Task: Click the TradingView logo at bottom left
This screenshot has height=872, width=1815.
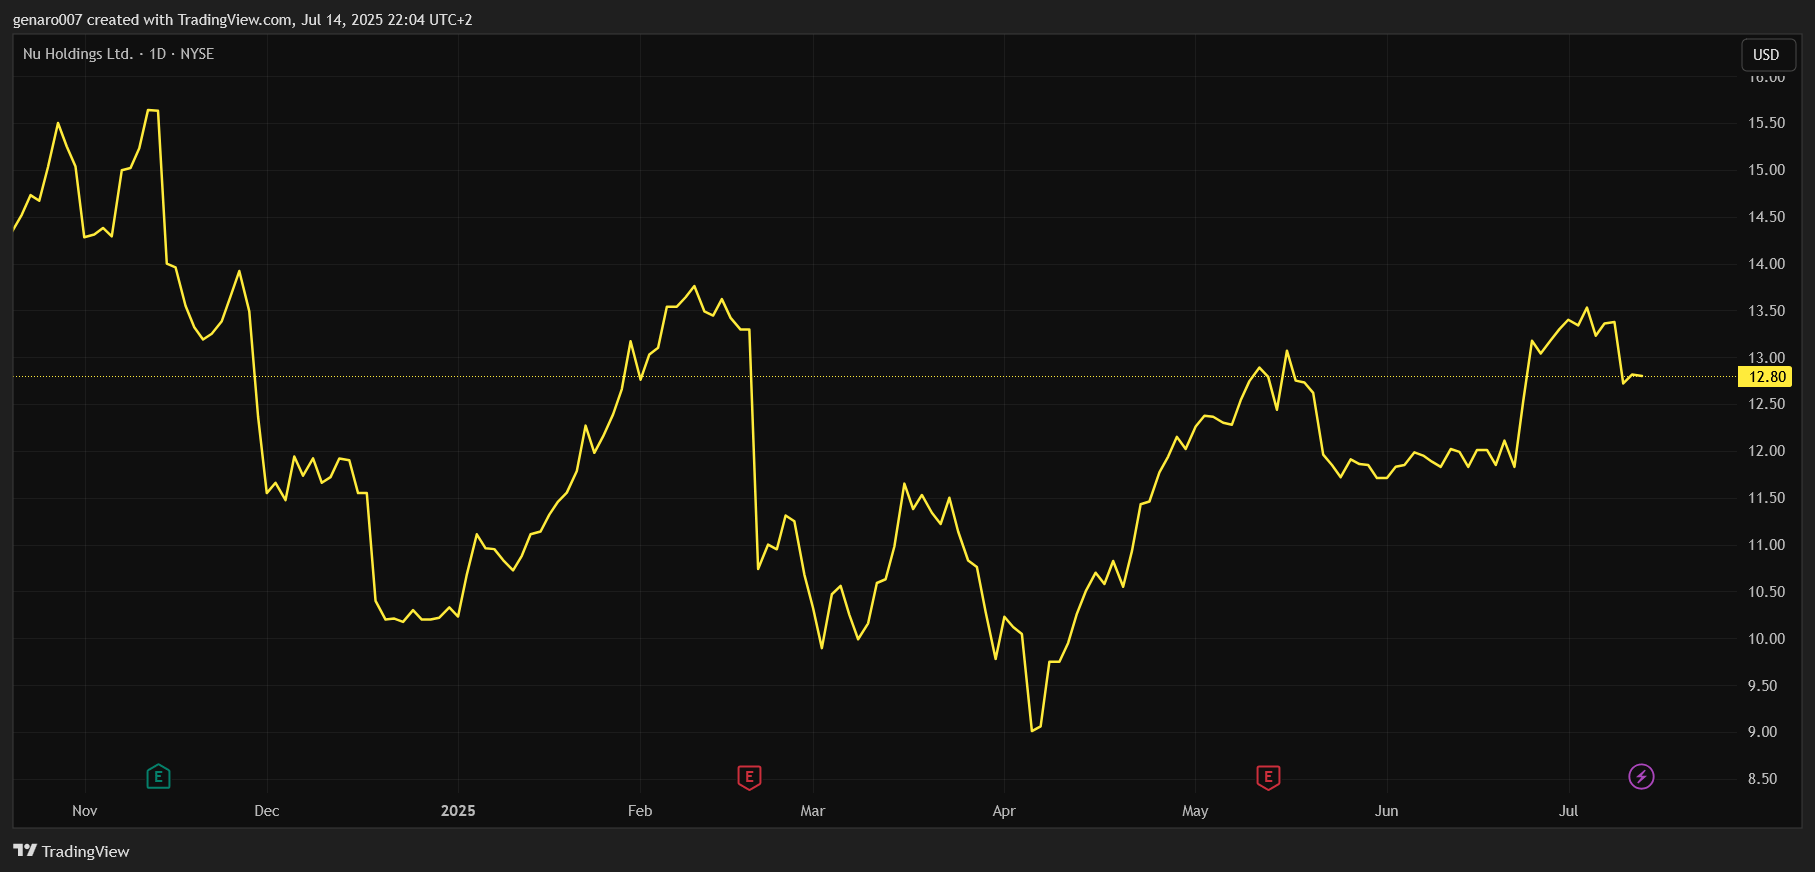Action: point(72,851)
